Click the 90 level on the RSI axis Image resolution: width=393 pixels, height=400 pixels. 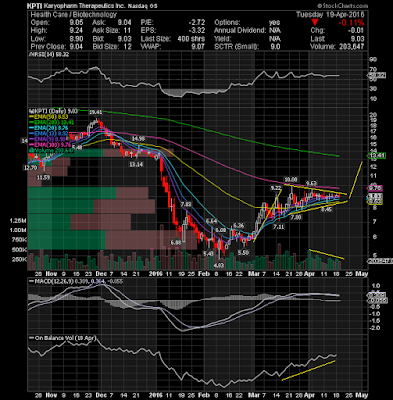374,59
